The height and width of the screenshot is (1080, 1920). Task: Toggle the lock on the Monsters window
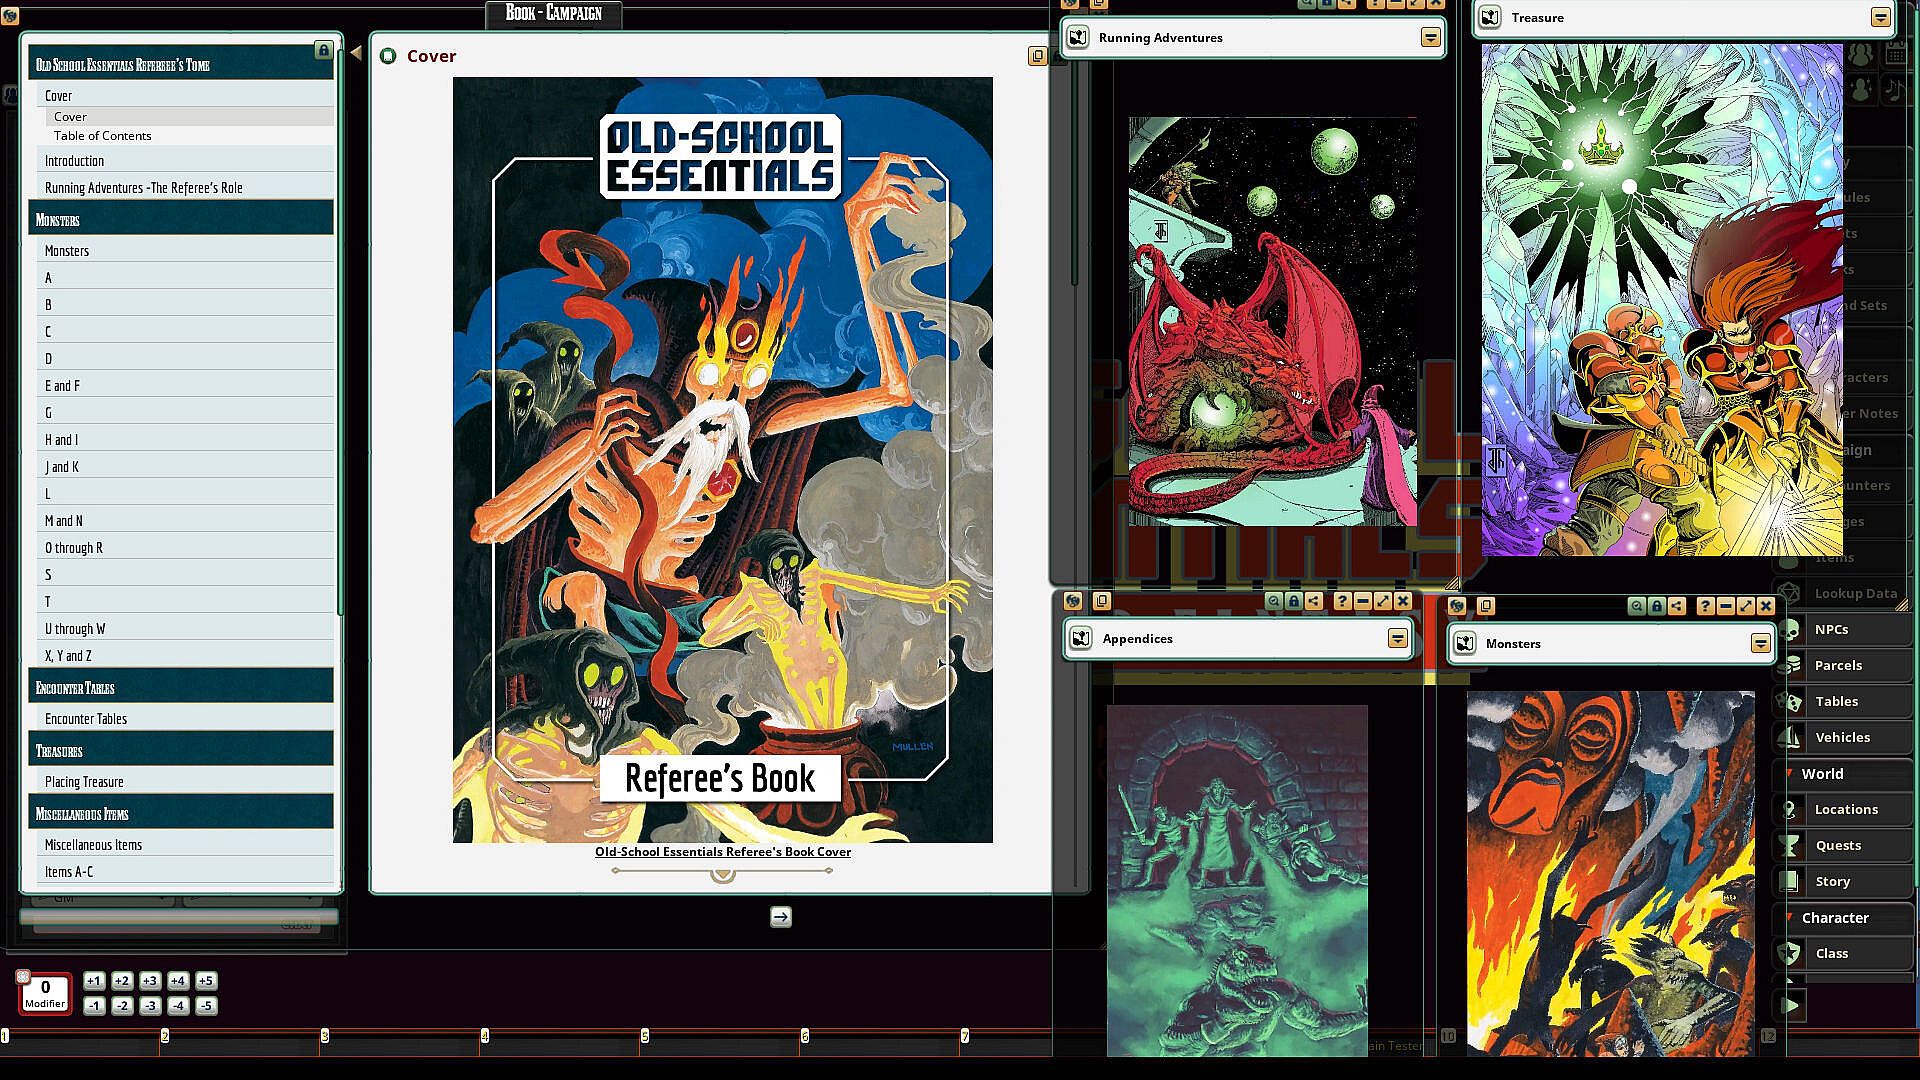click(x=1657, y=606)
